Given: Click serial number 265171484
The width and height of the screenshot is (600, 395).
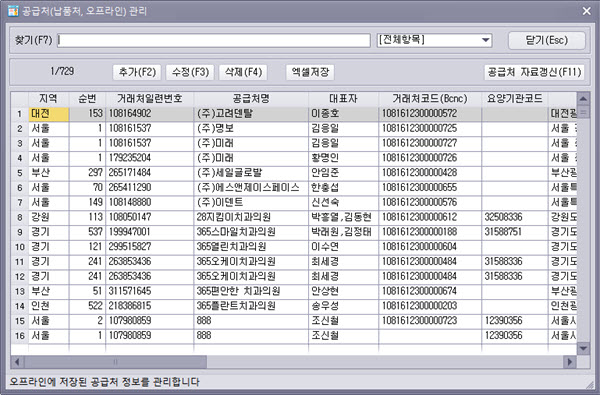Looking at the screenshot, I should (x=150, y=173).
